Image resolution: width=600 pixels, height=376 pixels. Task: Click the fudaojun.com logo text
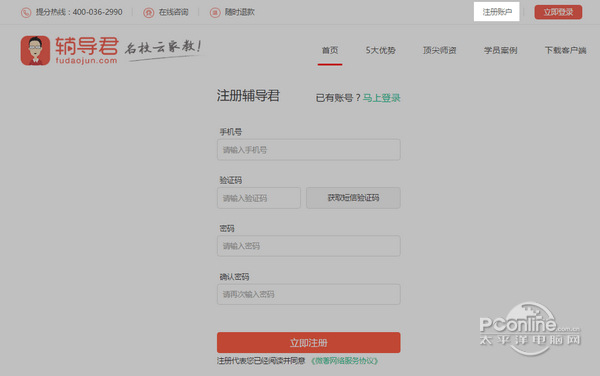86,60
